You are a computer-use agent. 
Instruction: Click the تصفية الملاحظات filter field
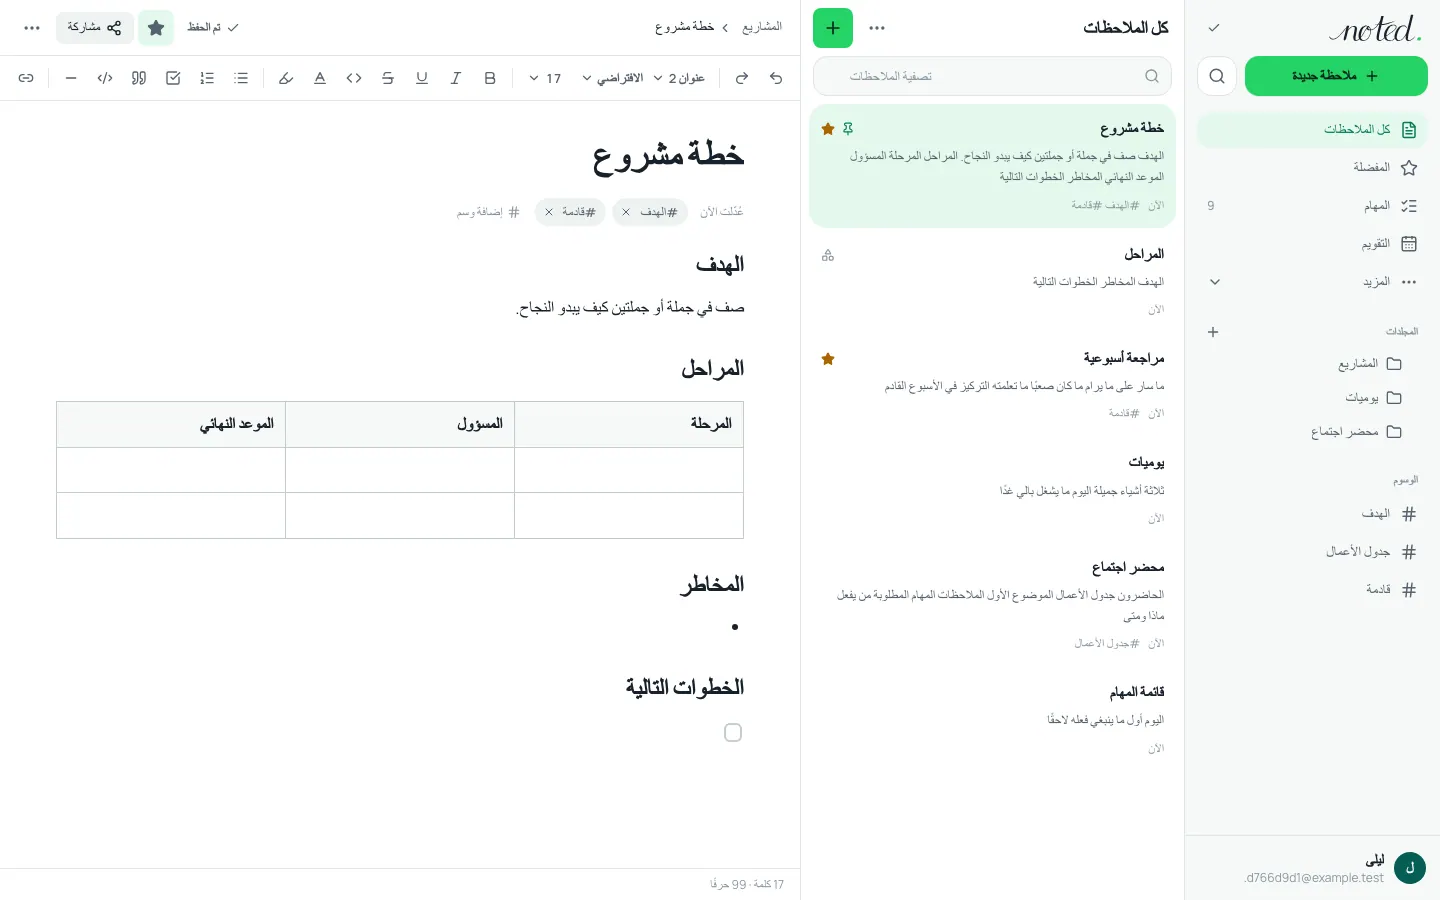pos(992,76)
